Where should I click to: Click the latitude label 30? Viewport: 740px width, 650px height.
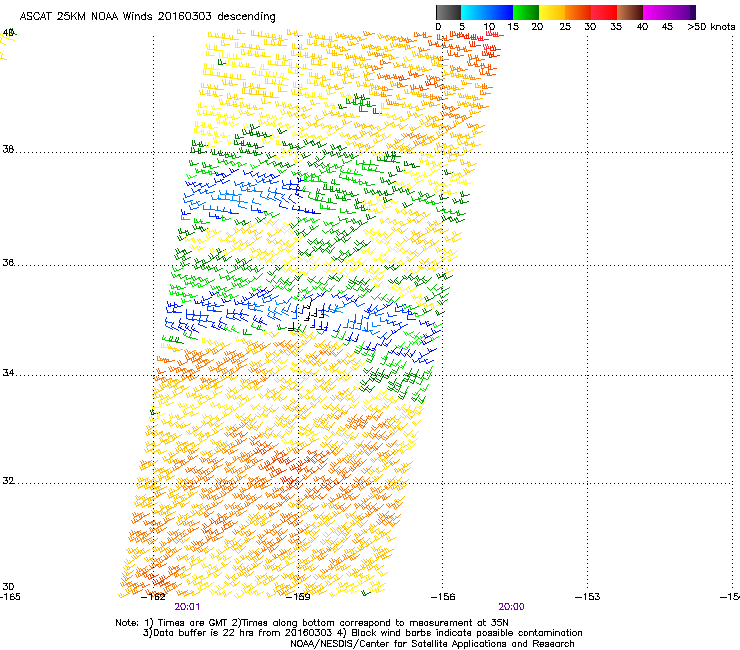pyautogui.click(x=8, y=587)
